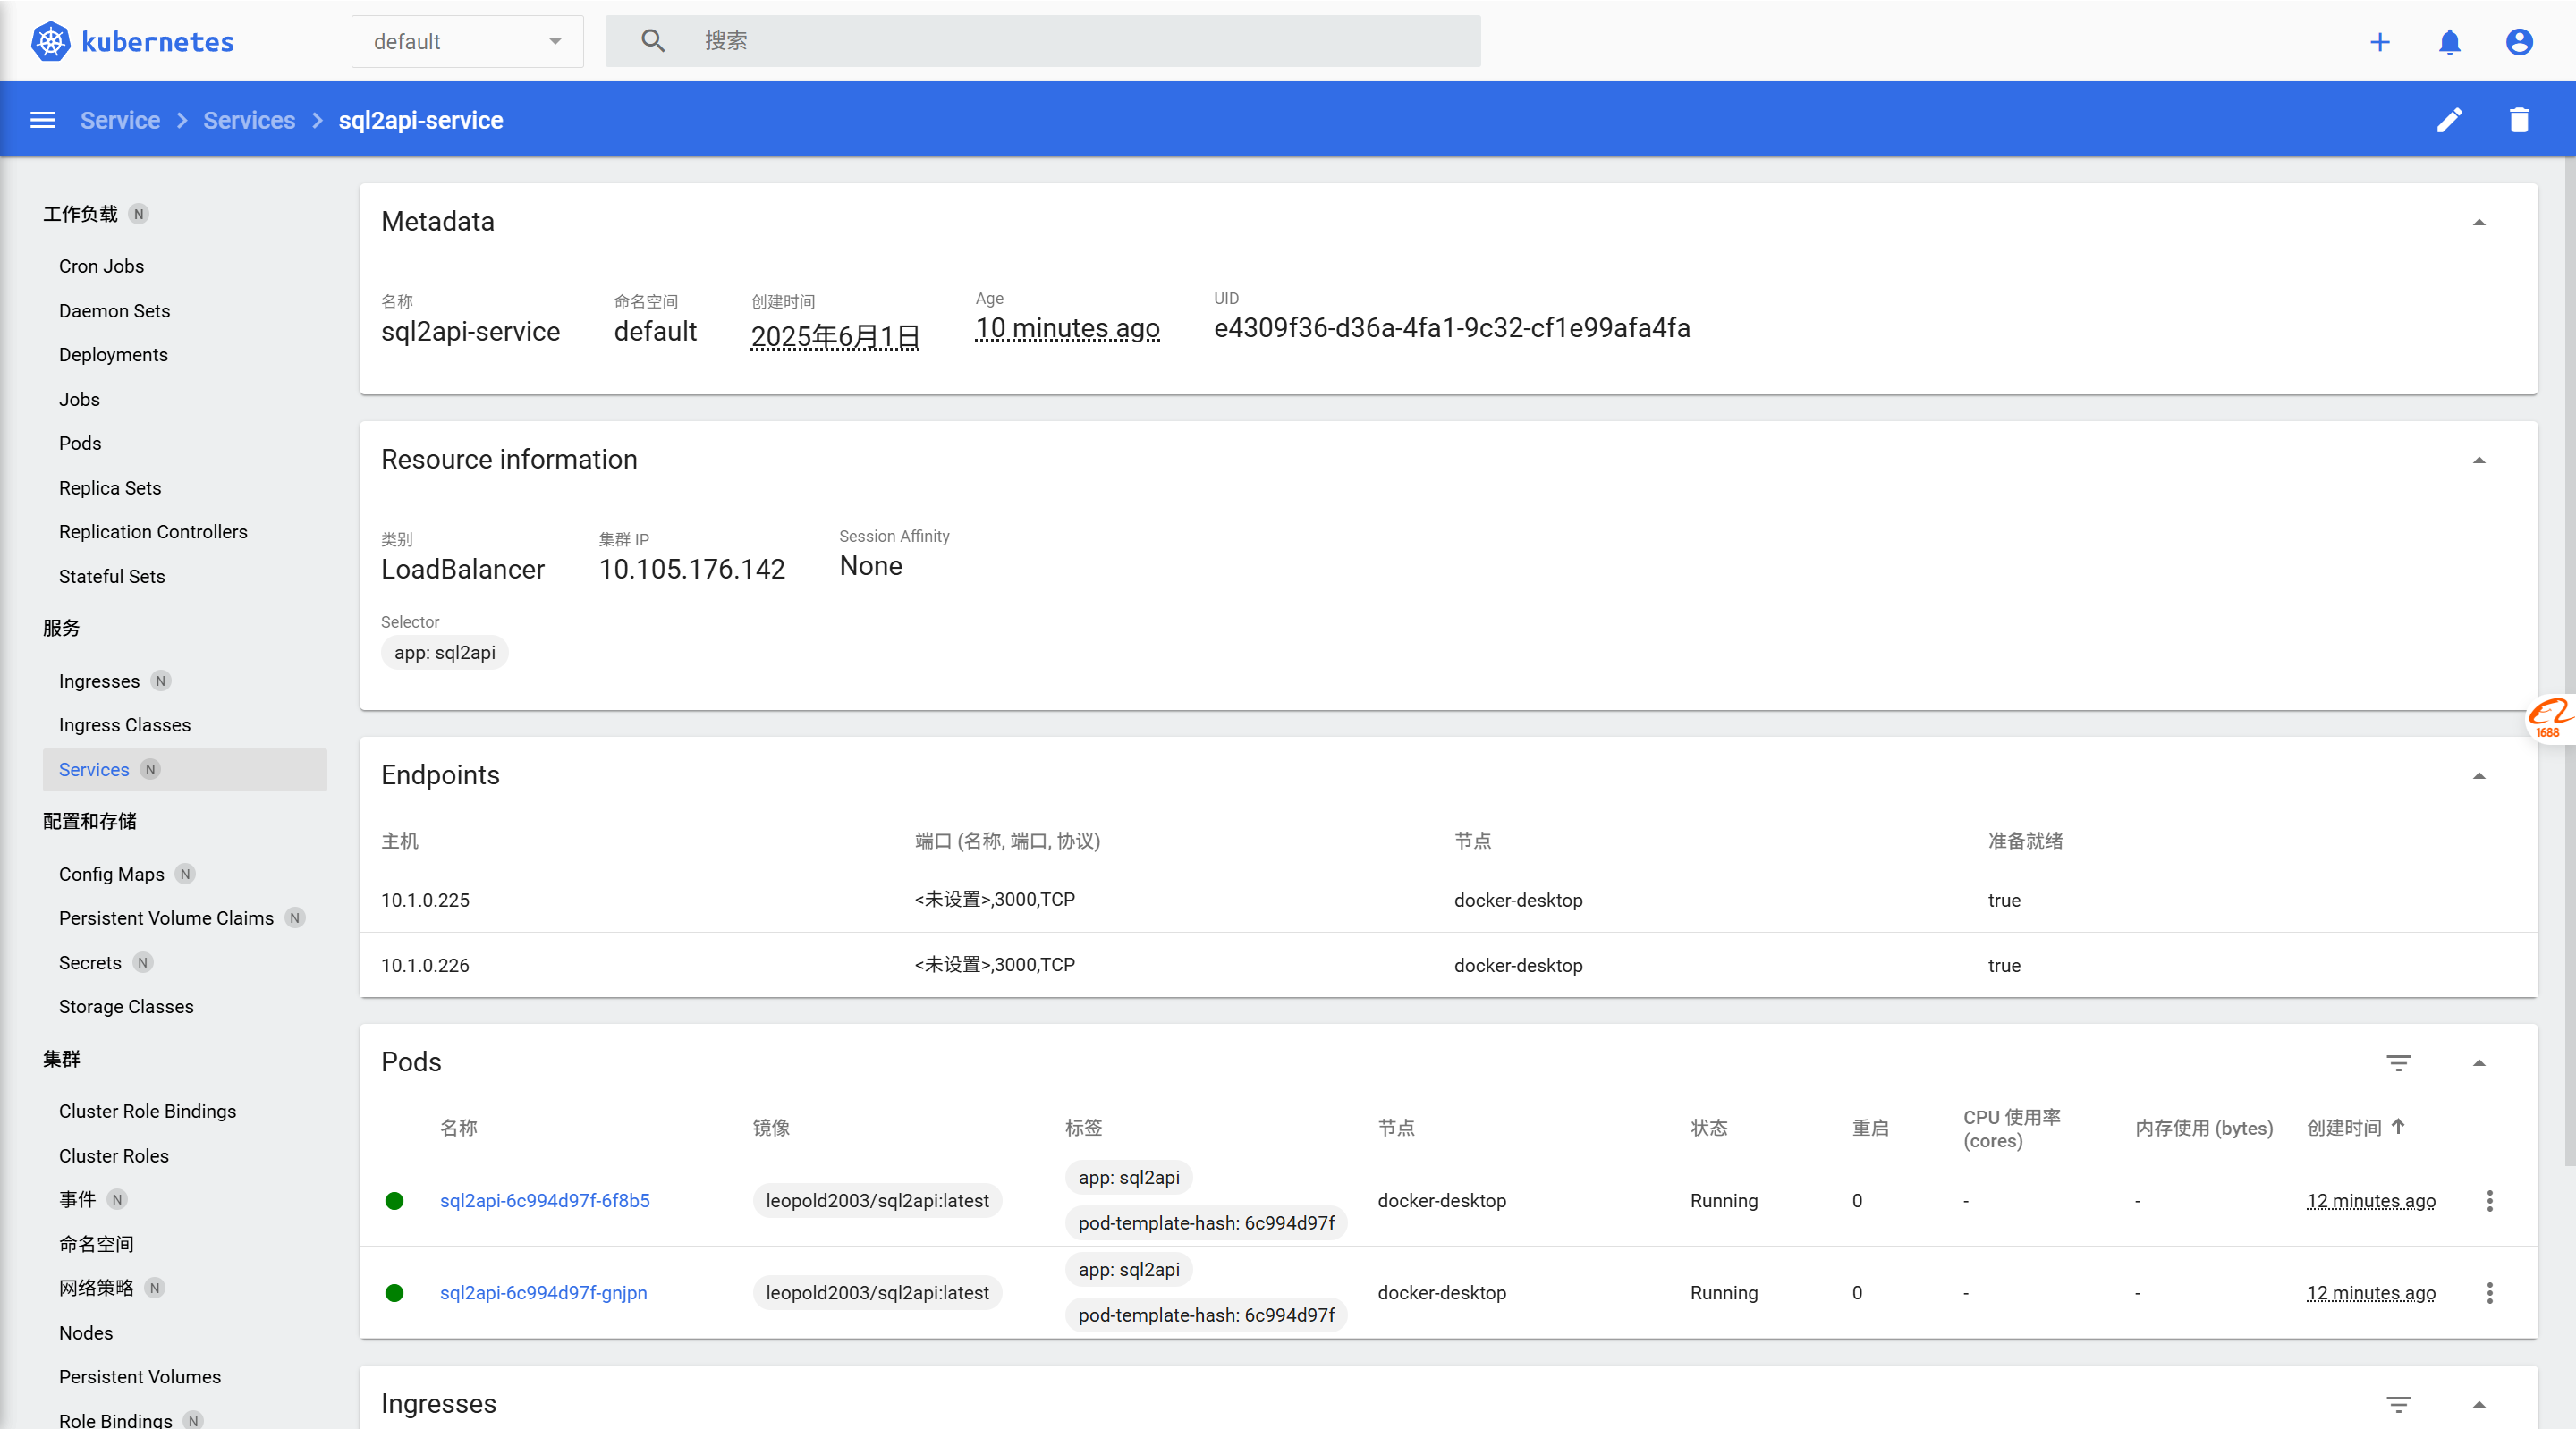2576x1429 pixels.
Task: Open actions menu for sql2api-6c994d97f-gnjpn pod
Action: [2489, 1292]
